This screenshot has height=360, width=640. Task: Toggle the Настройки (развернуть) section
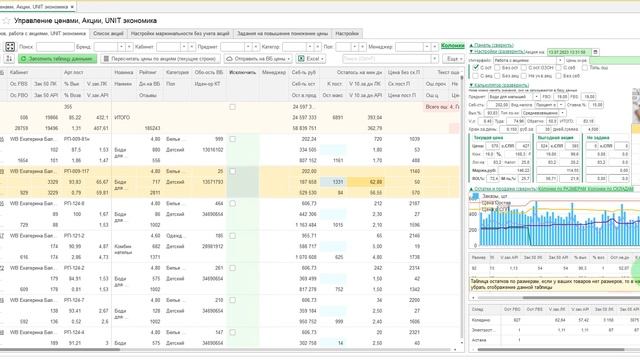pyautogui.click(x=497, y=52)
